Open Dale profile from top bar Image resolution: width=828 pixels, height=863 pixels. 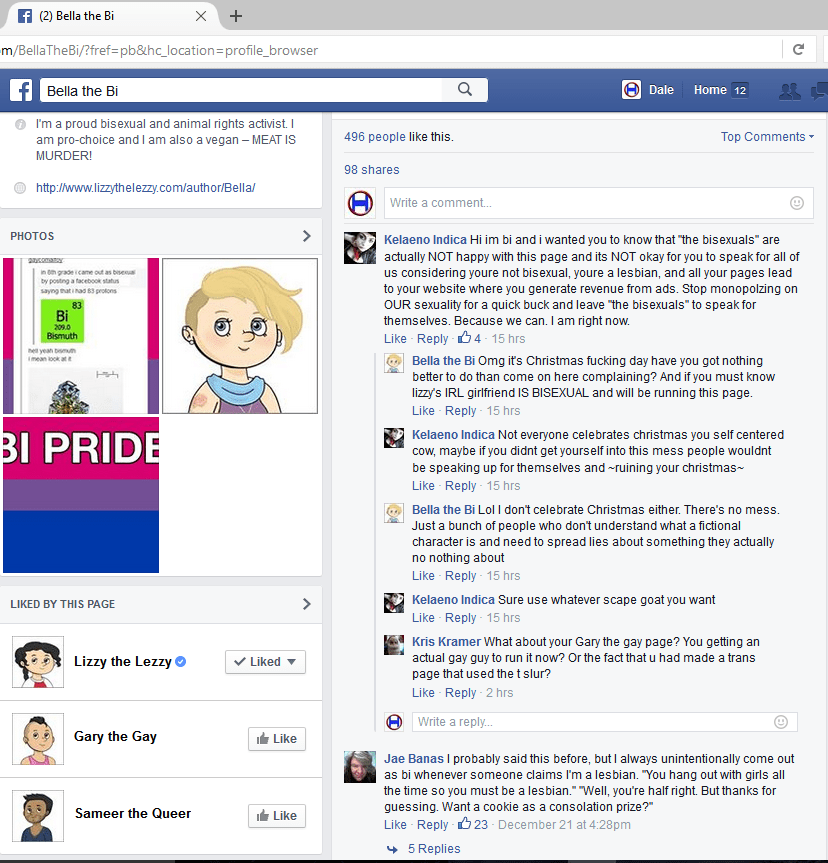click(x=648, y=90)
